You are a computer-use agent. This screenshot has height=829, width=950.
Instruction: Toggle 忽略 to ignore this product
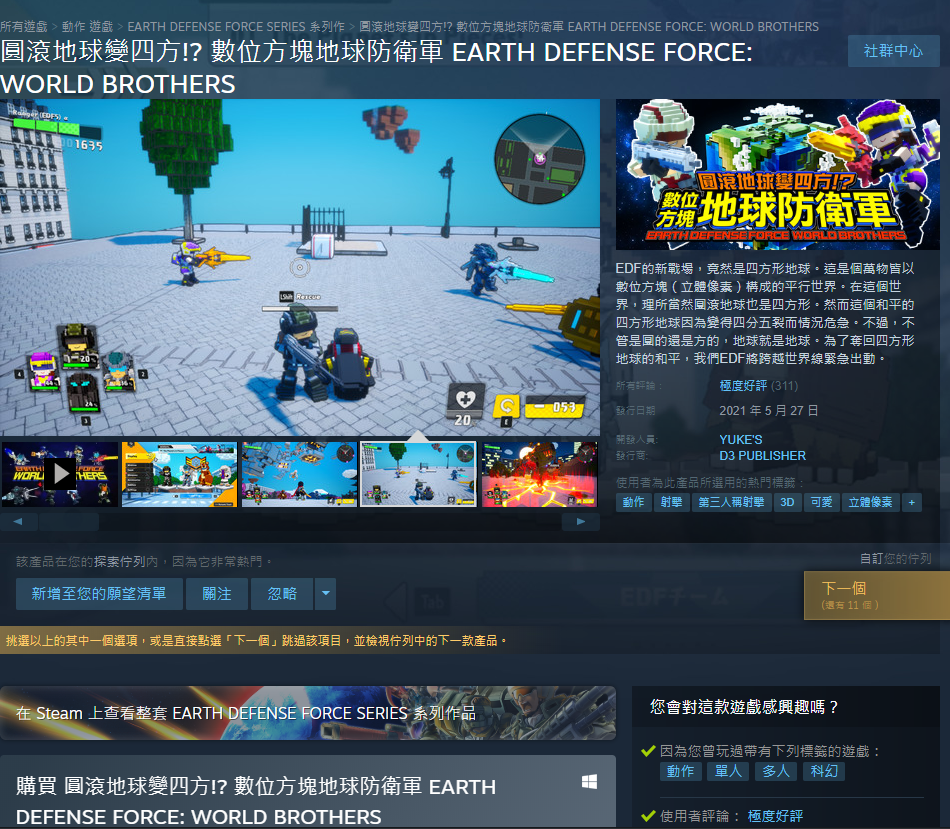282,594
